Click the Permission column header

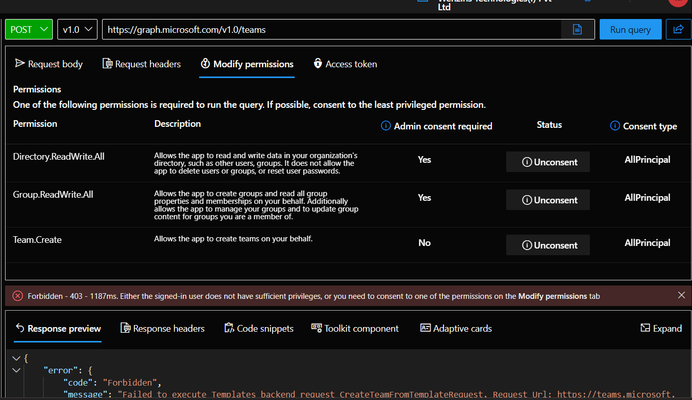coord(35,124)
